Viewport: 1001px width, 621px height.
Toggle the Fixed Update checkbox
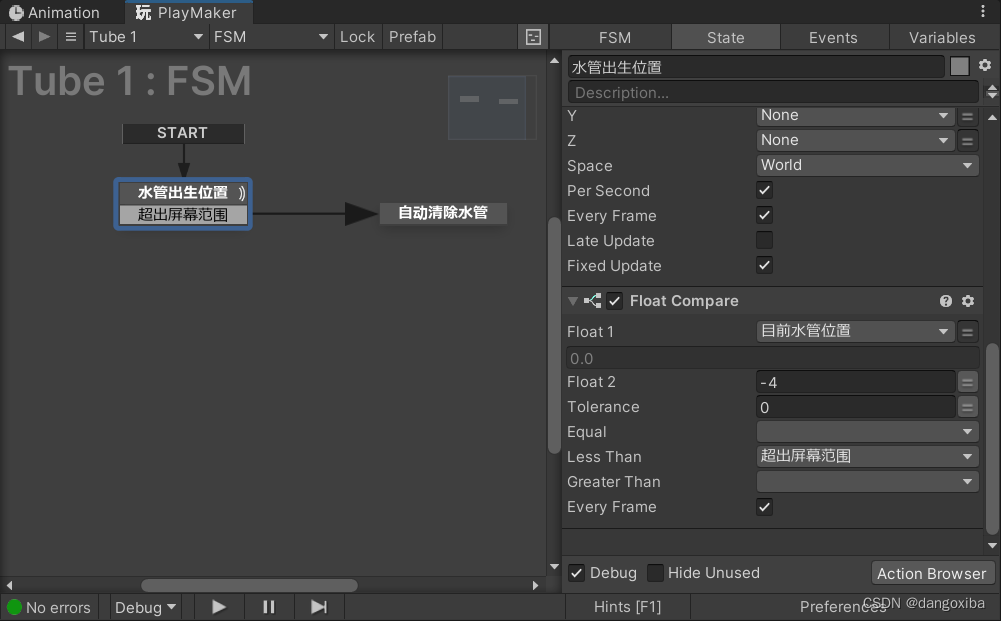coord(764,265)
